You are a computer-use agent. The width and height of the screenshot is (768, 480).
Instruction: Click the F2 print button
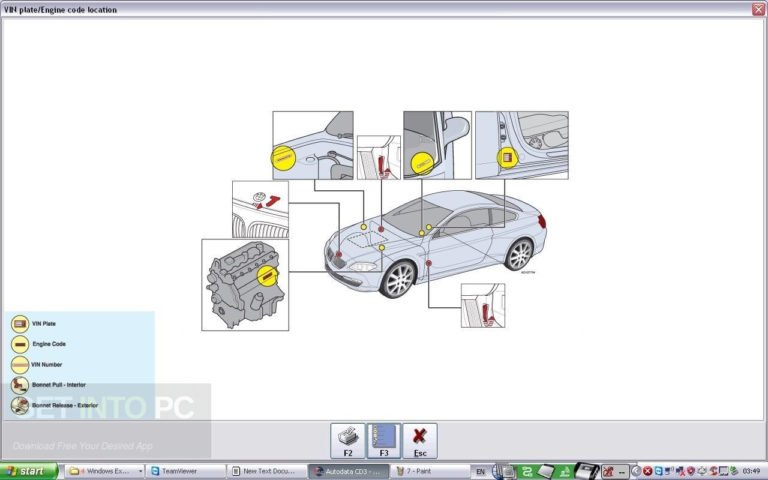347,440
